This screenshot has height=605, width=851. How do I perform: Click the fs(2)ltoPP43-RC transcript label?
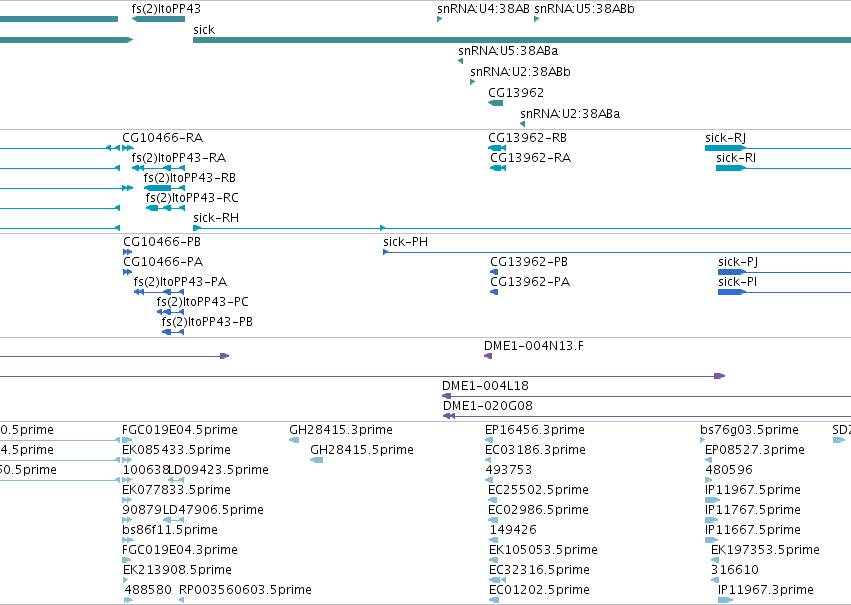tap(192, 198)
